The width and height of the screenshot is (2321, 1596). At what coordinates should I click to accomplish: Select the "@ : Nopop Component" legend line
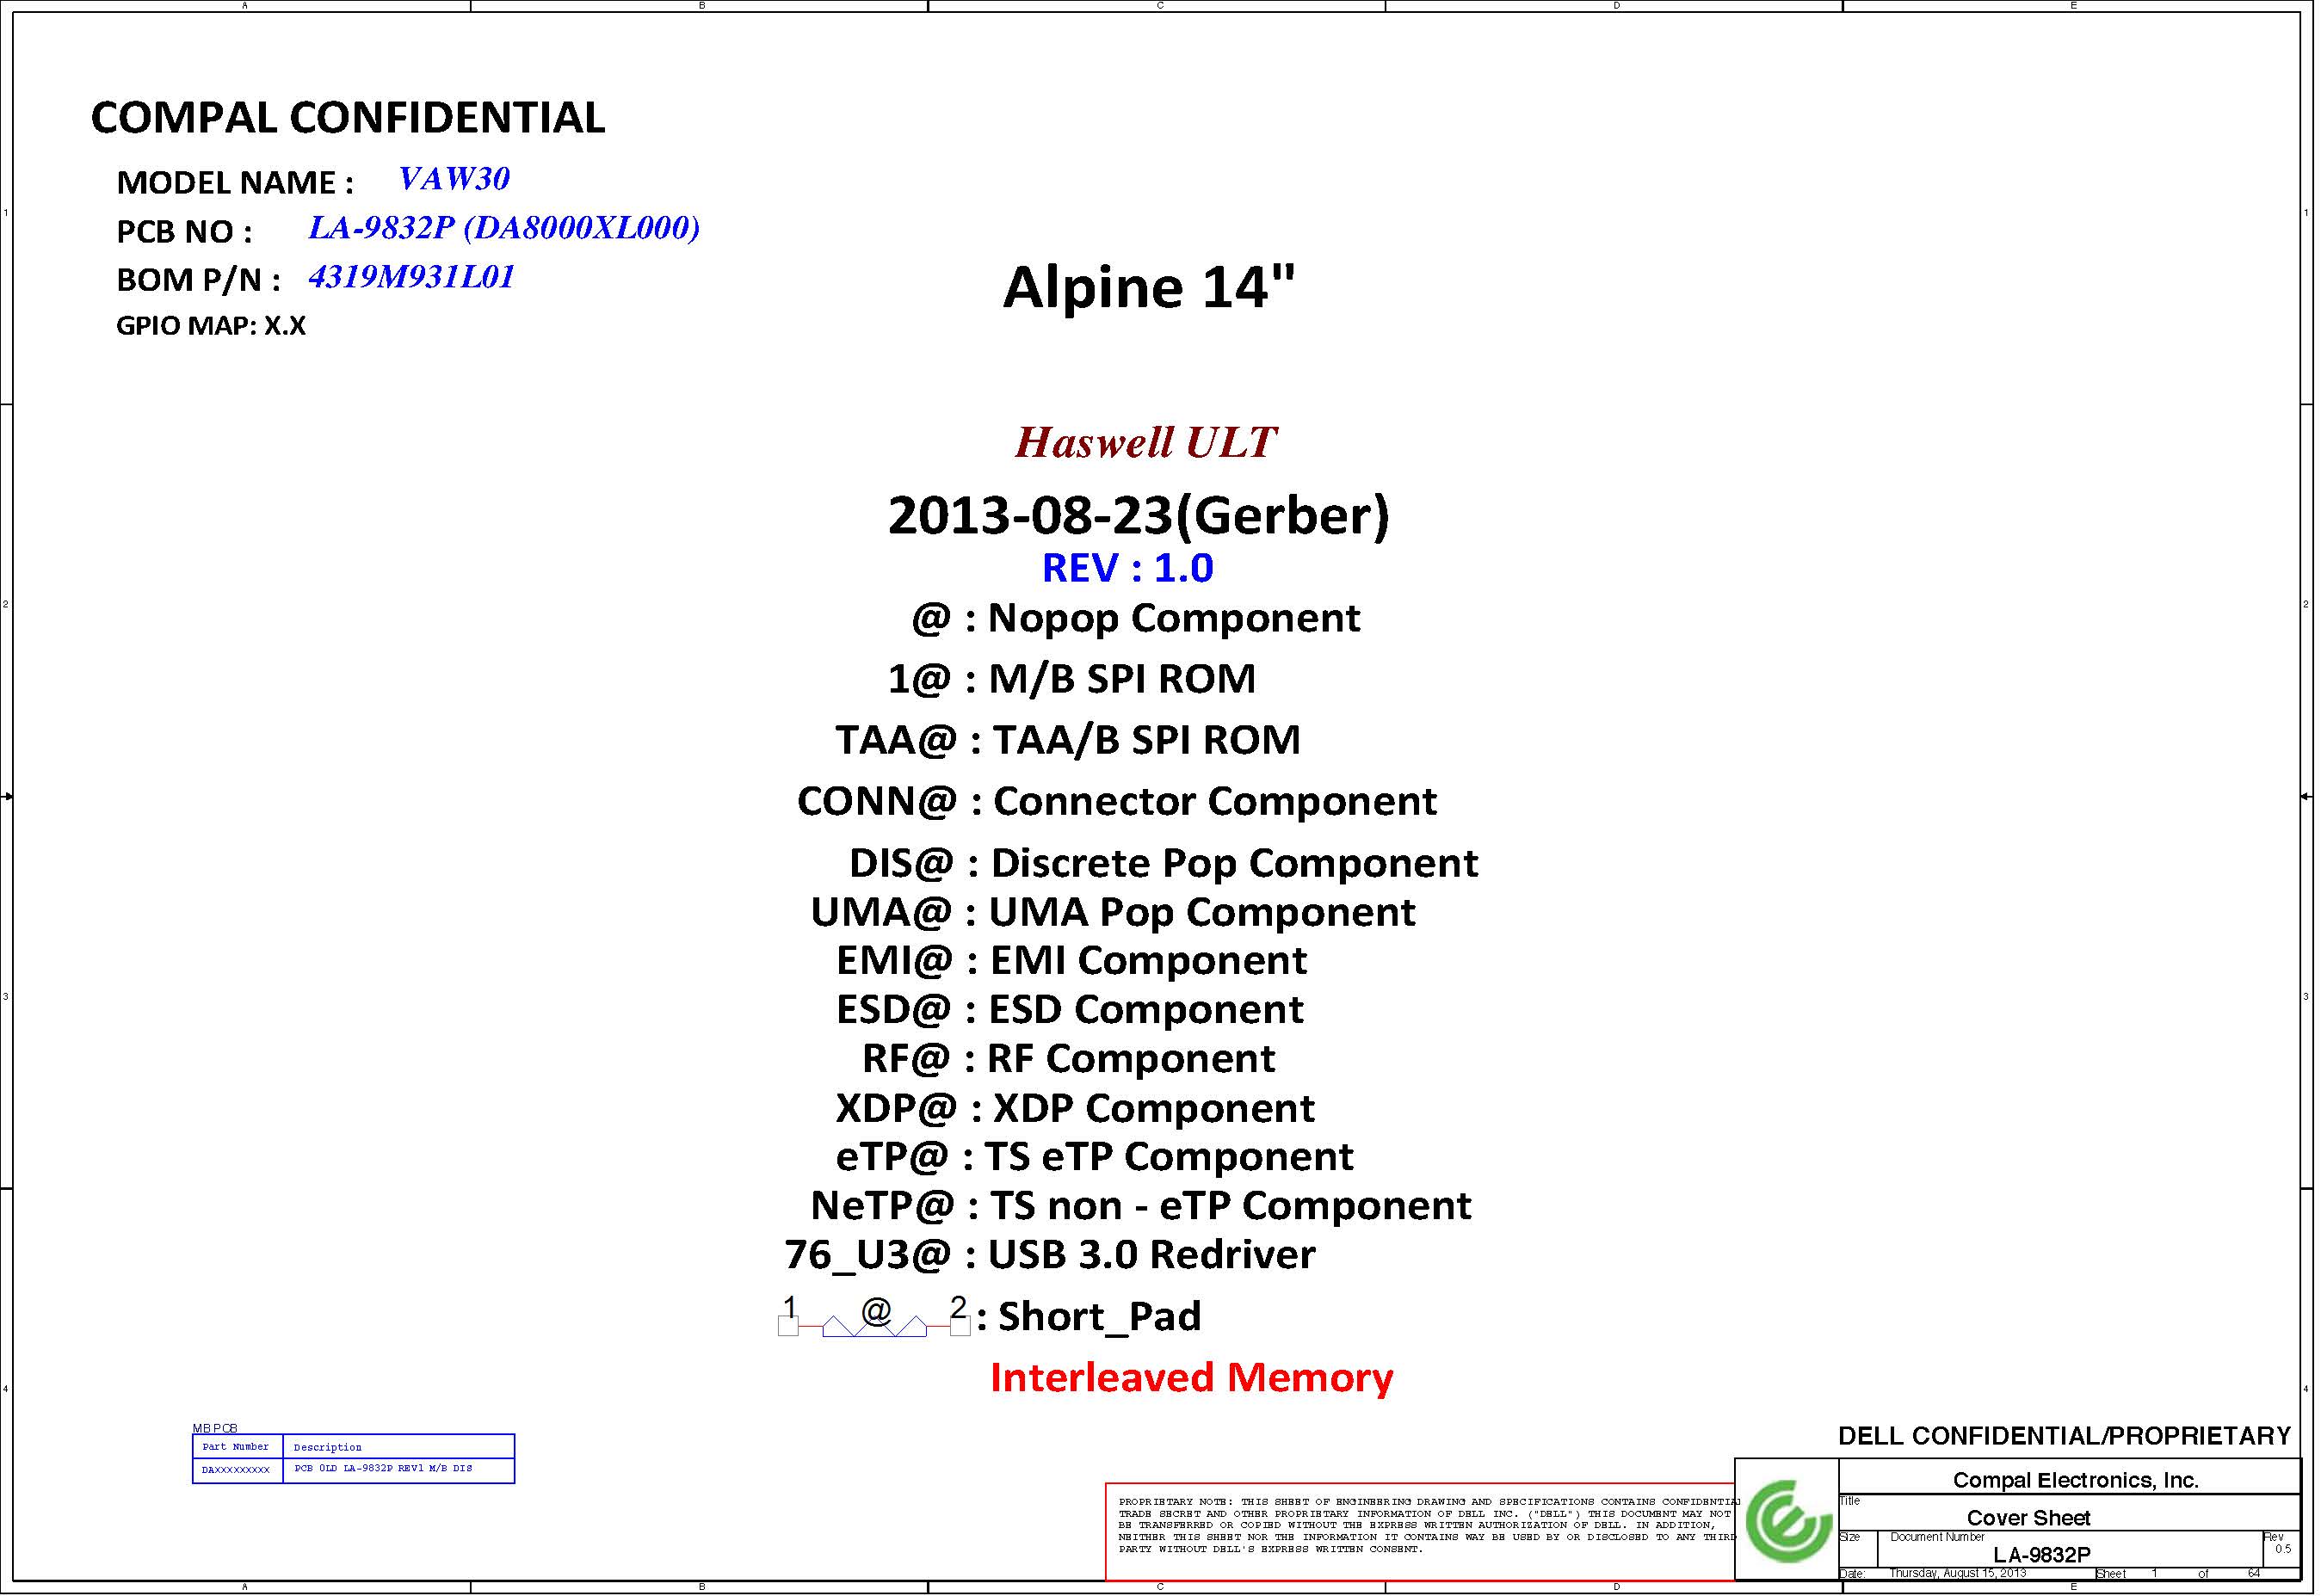click(x=1136, y=619)
